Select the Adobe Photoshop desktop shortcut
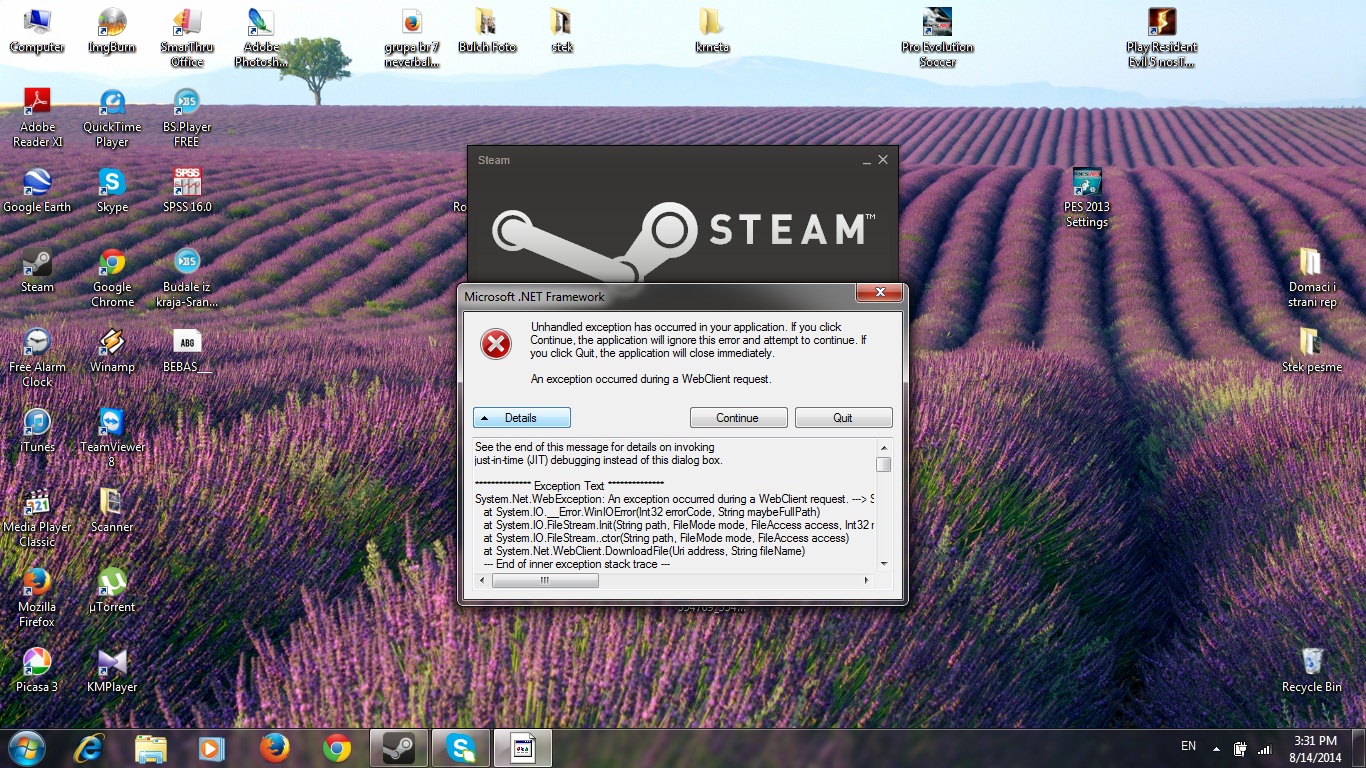1366x768 pixels. point(262,38)
